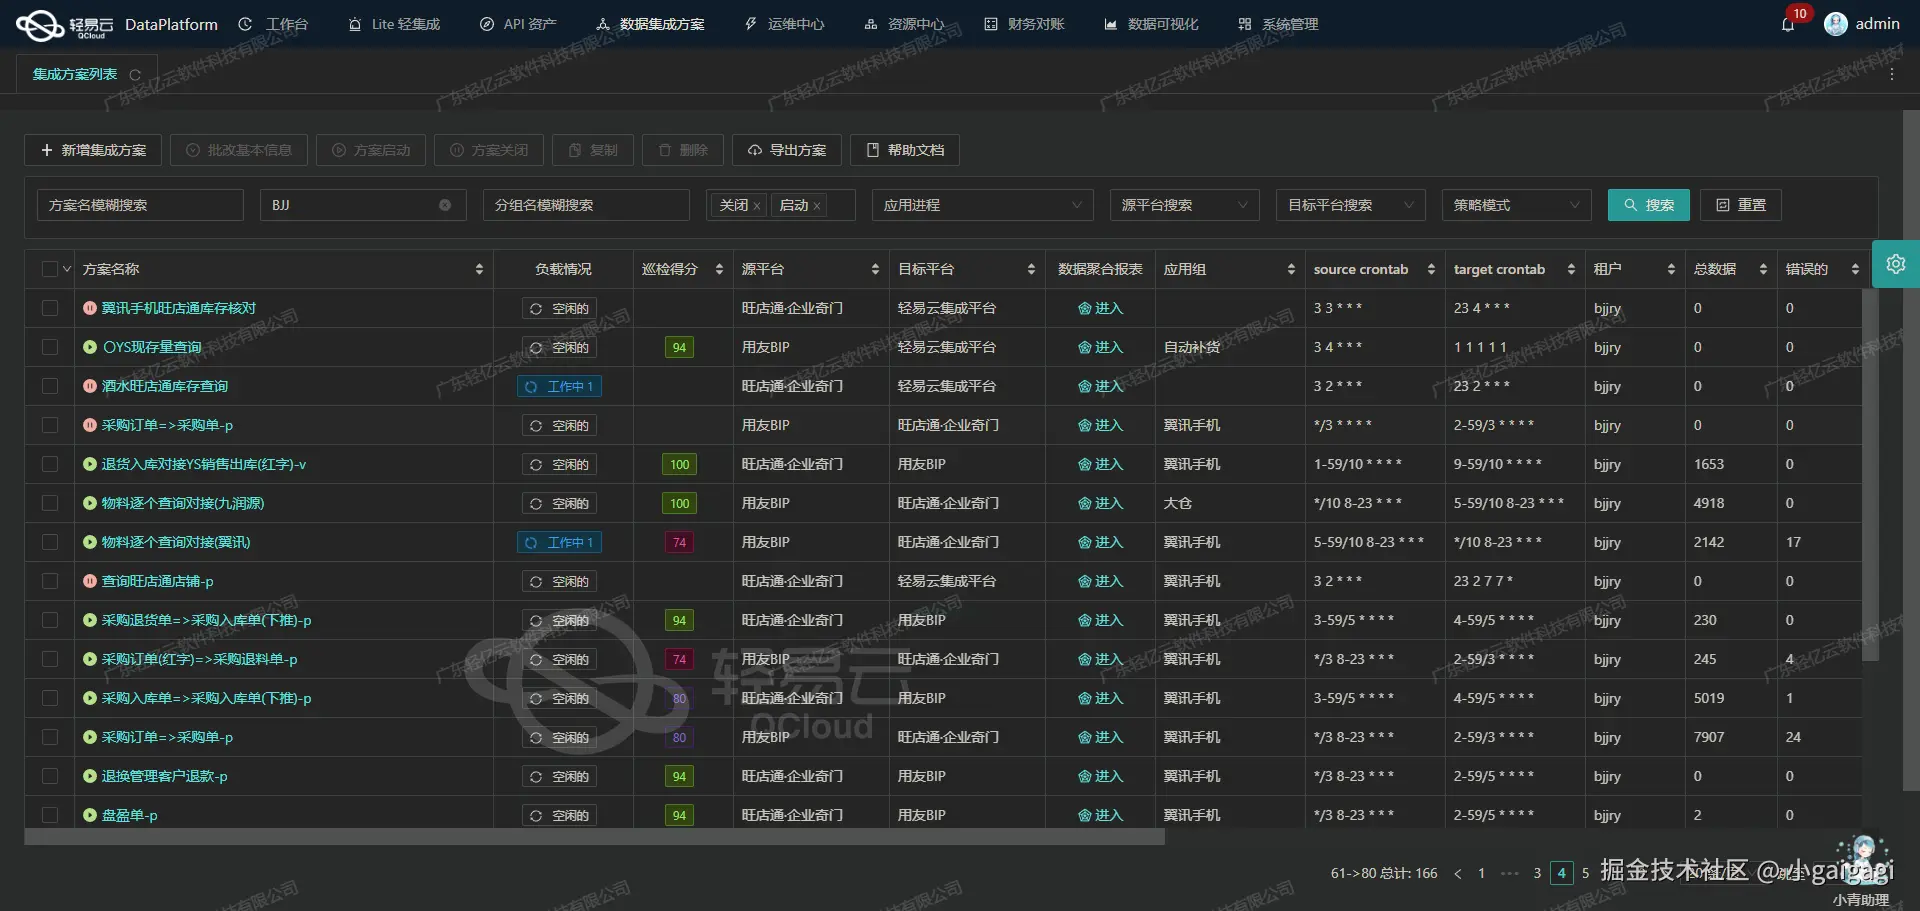Click the 搜索 search button

(1648, 205)
